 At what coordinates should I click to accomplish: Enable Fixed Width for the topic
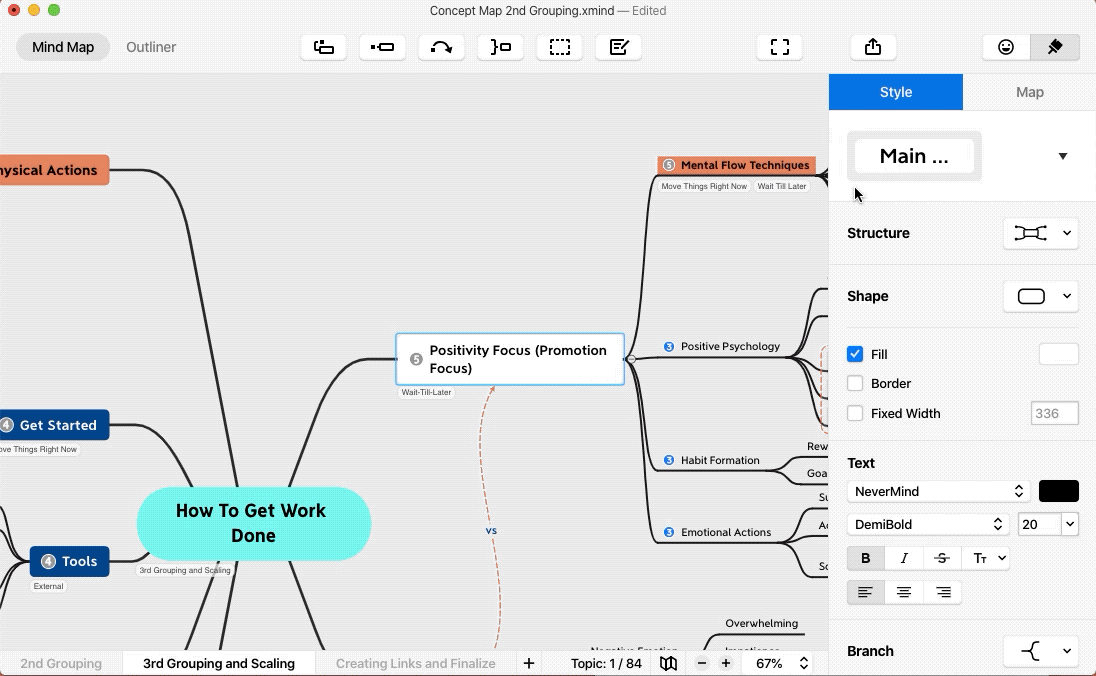[856, 413]
